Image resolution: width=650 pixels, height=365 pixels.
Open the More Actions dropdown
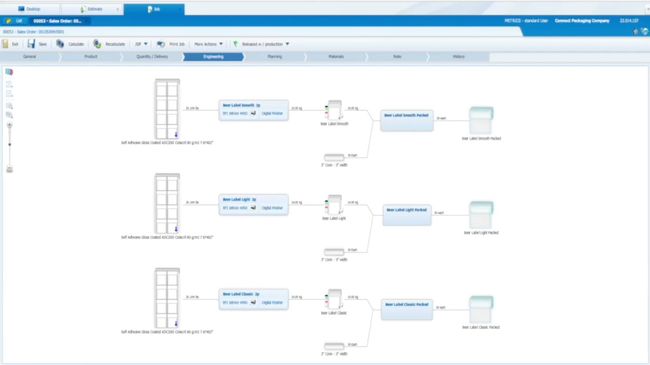(209, 44)
